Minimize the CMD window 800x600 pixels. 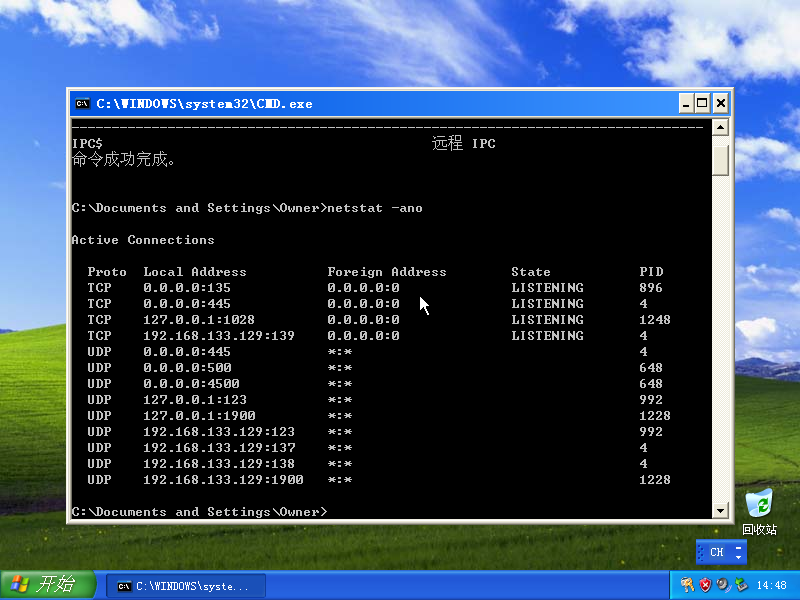pyautogui.click(x=686, y=104)
